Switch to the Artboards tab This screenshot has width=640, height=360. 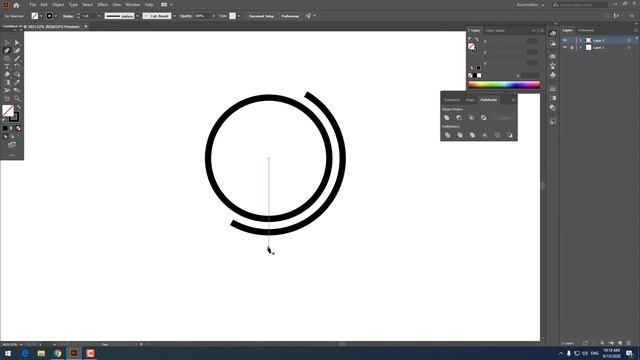click(586, 30)
